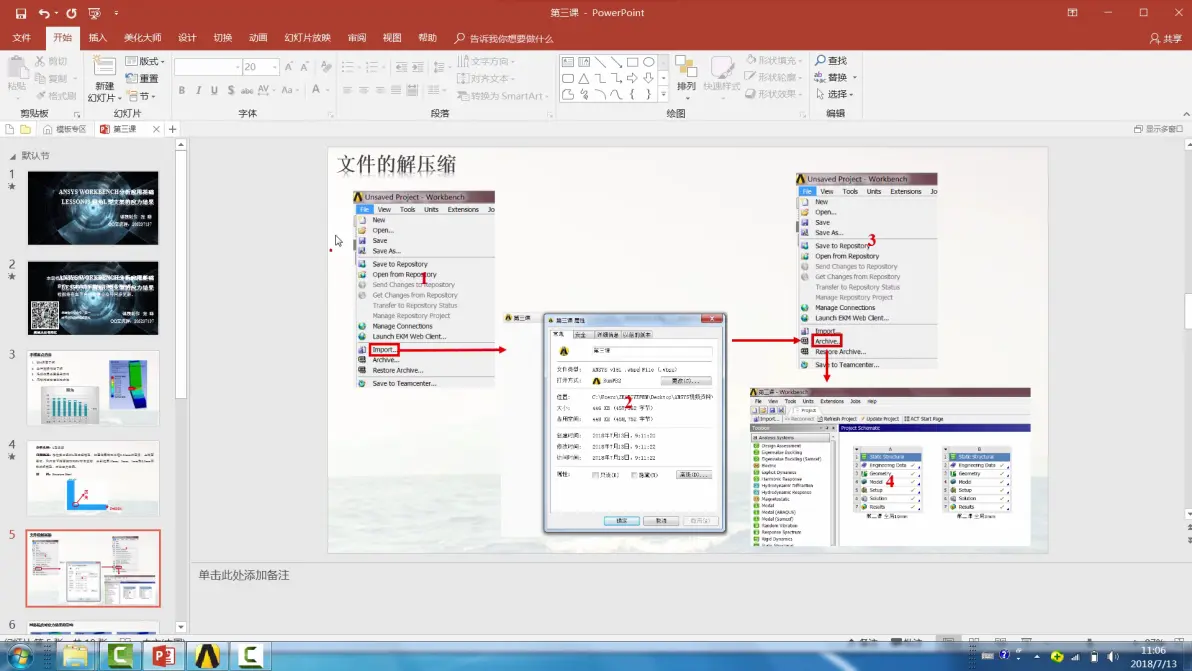
Task: Select the oval shape in gallery
Action: 648,62
